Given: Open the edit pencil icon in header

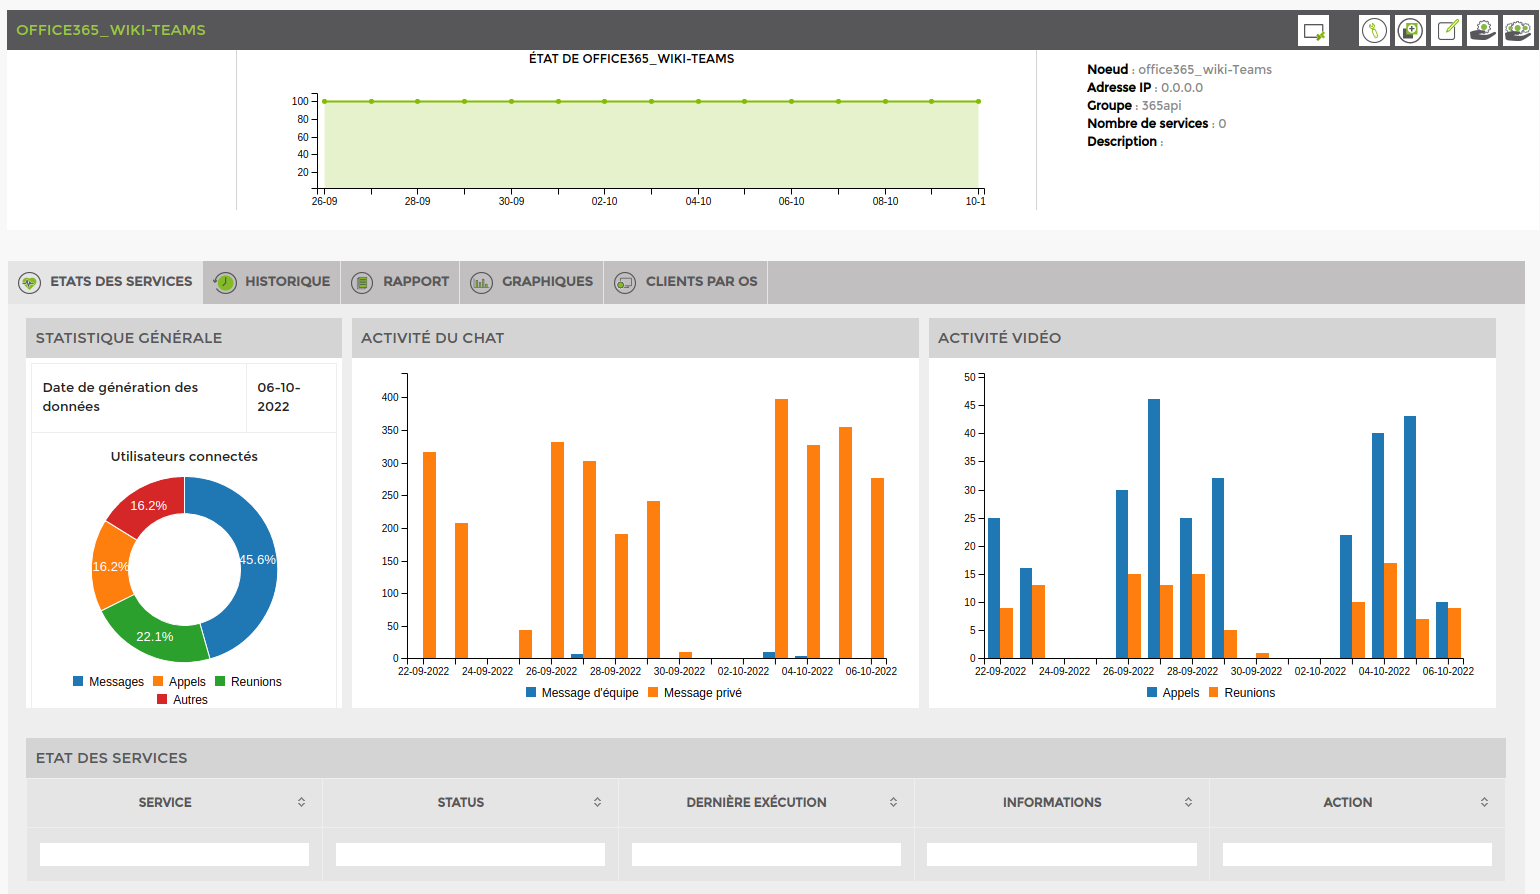Looking at the screenshot, I should coord(1447,31).
